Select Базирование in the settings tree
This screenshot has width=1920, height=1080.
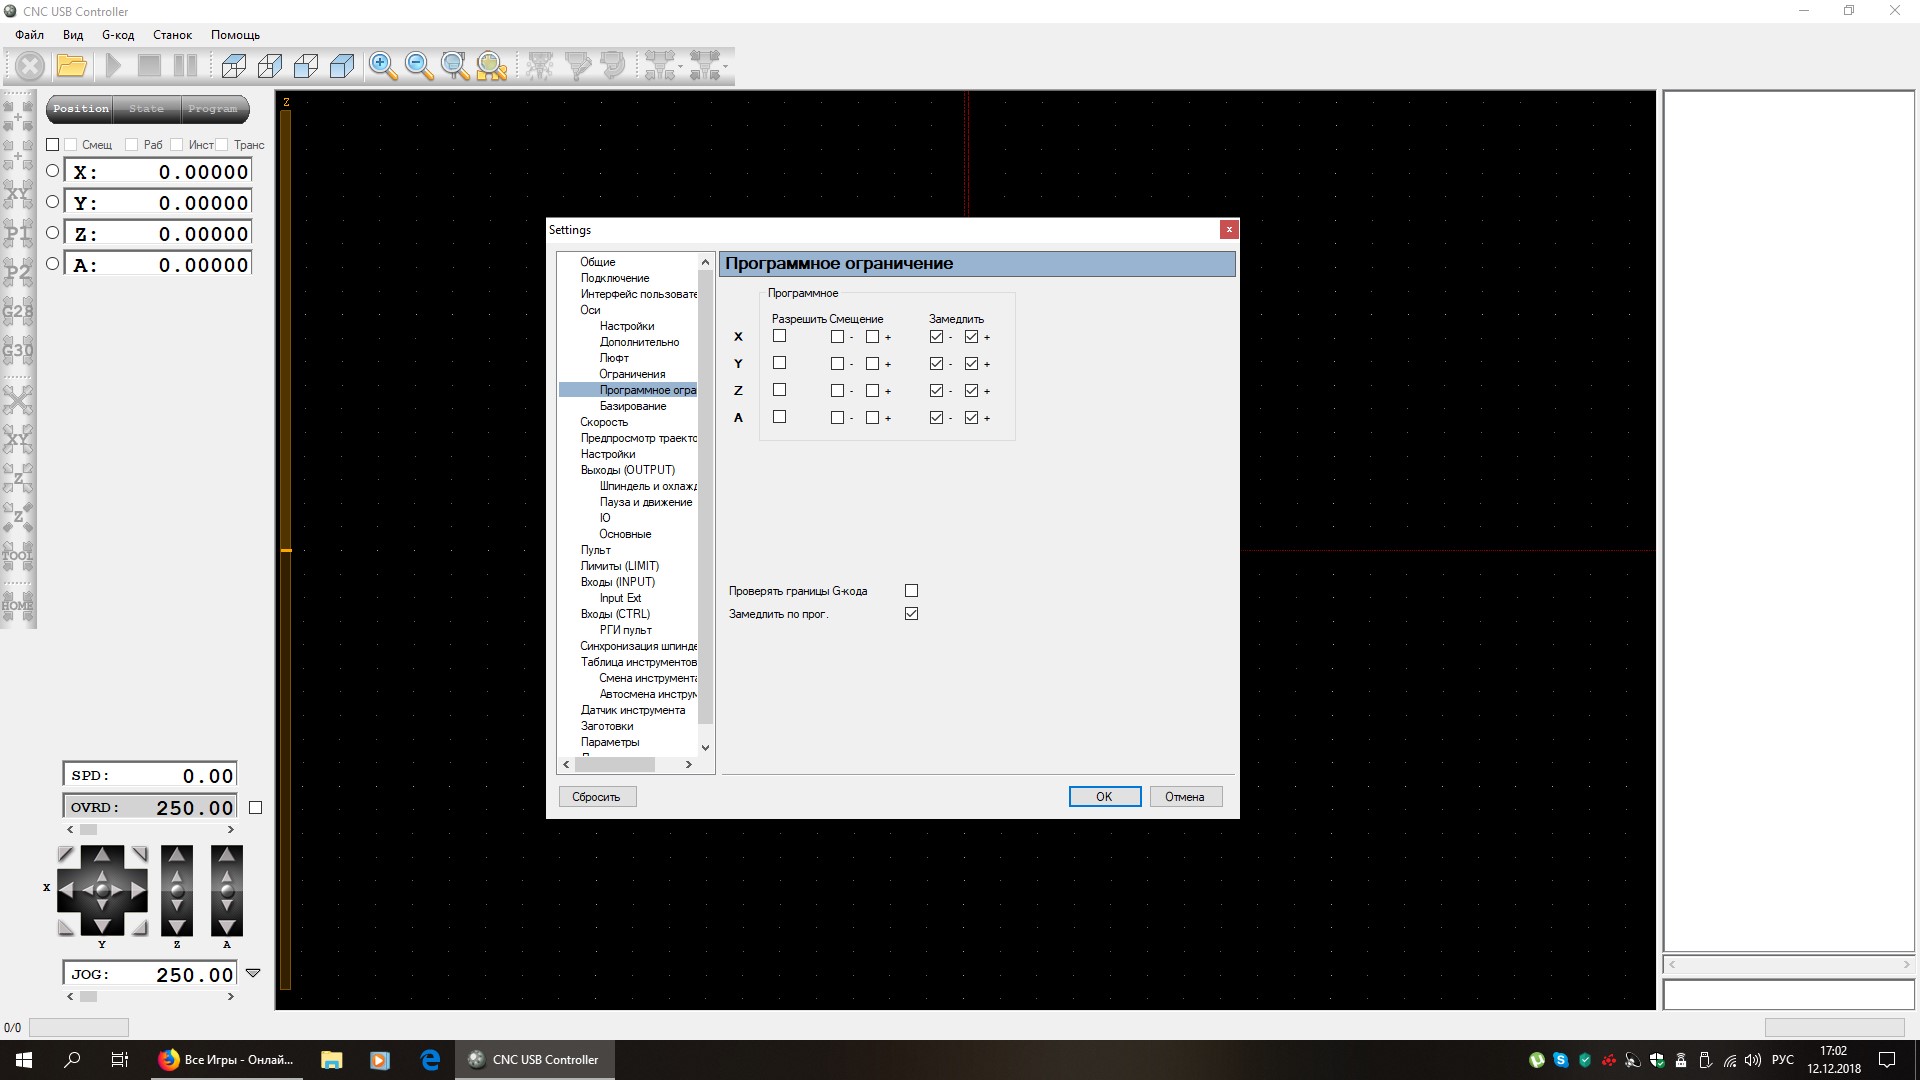(632, 406)
